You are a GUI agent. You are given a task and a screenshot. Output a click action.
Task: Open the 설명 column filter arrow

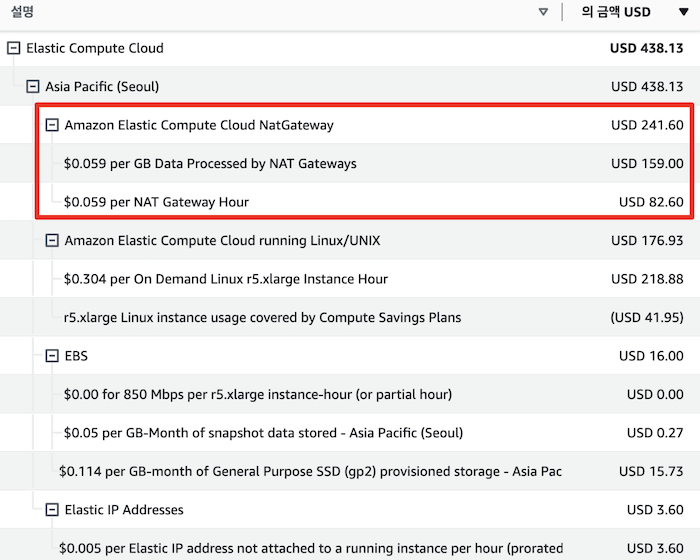pos(543,12)
